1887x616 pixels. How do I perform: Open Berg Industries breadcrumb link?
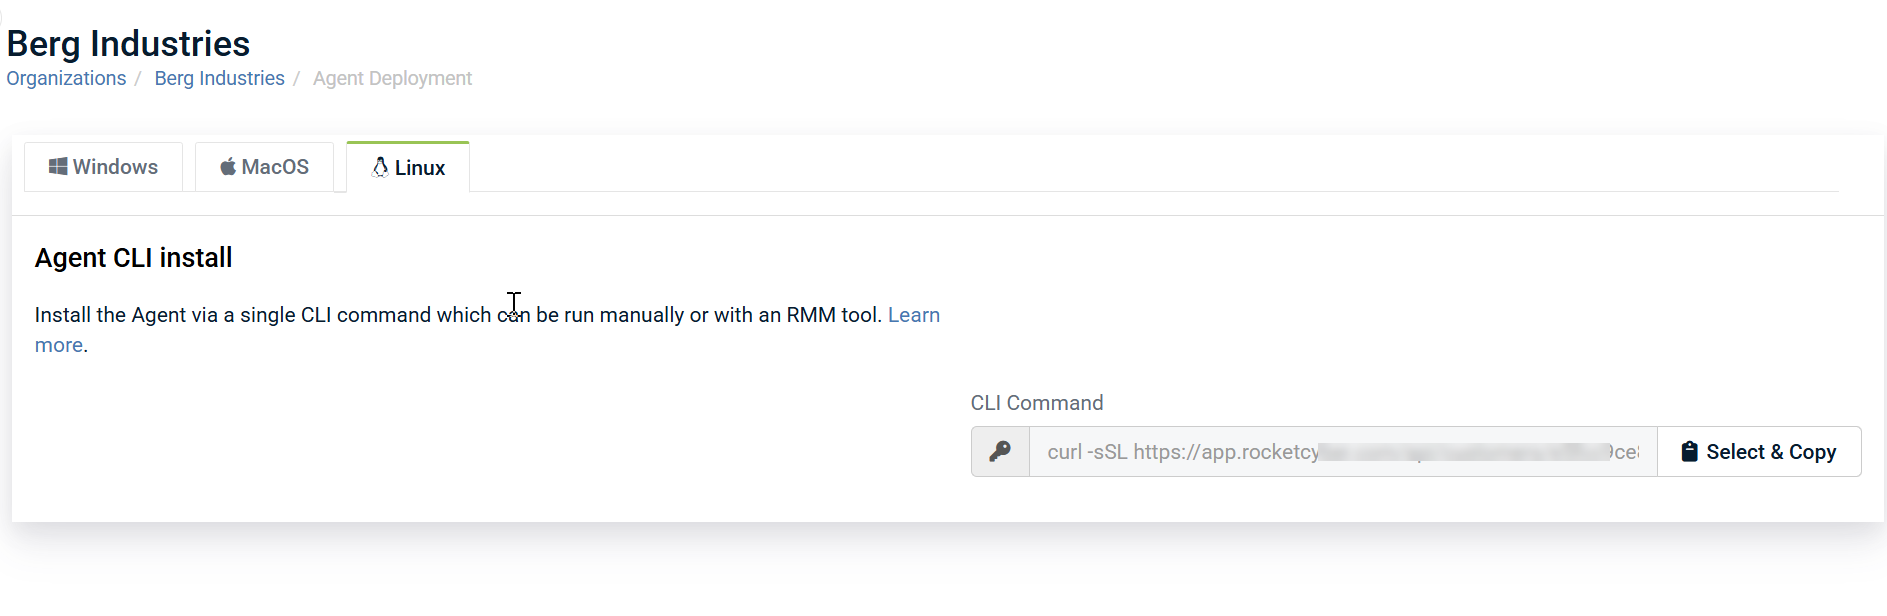(219, 78)
